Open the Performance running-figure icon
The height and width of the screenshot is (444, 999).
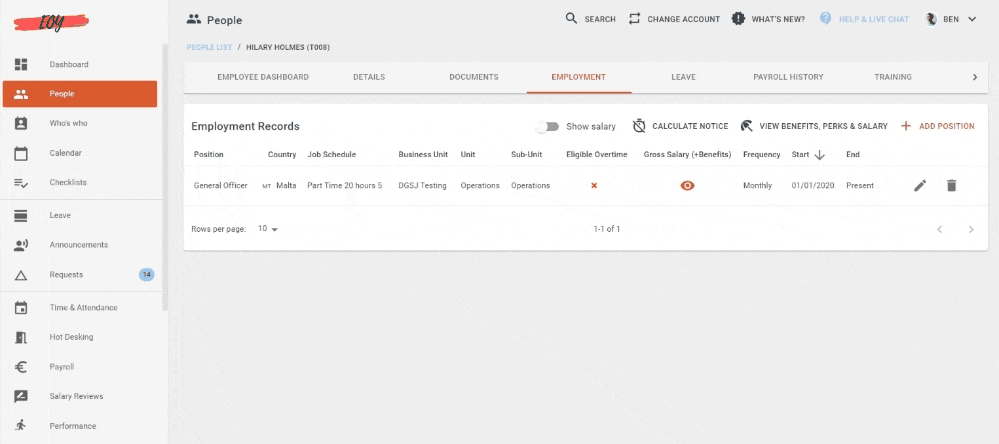21,426
